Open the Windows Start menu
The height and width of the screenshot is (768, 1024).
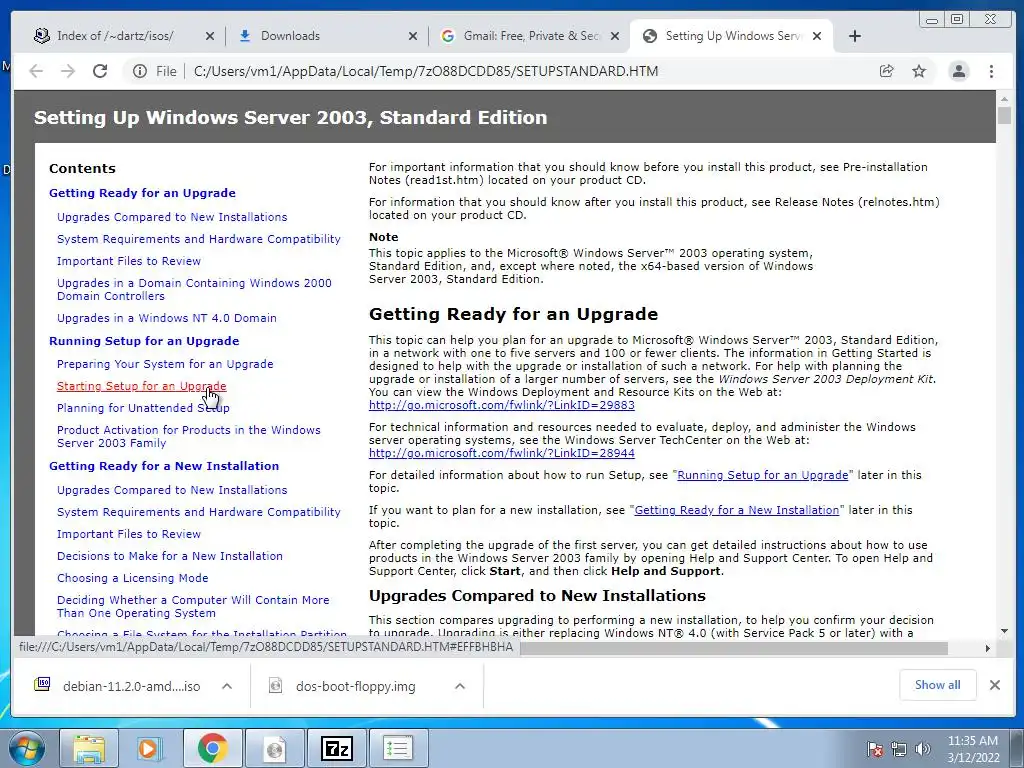click(x=27, y=748)
